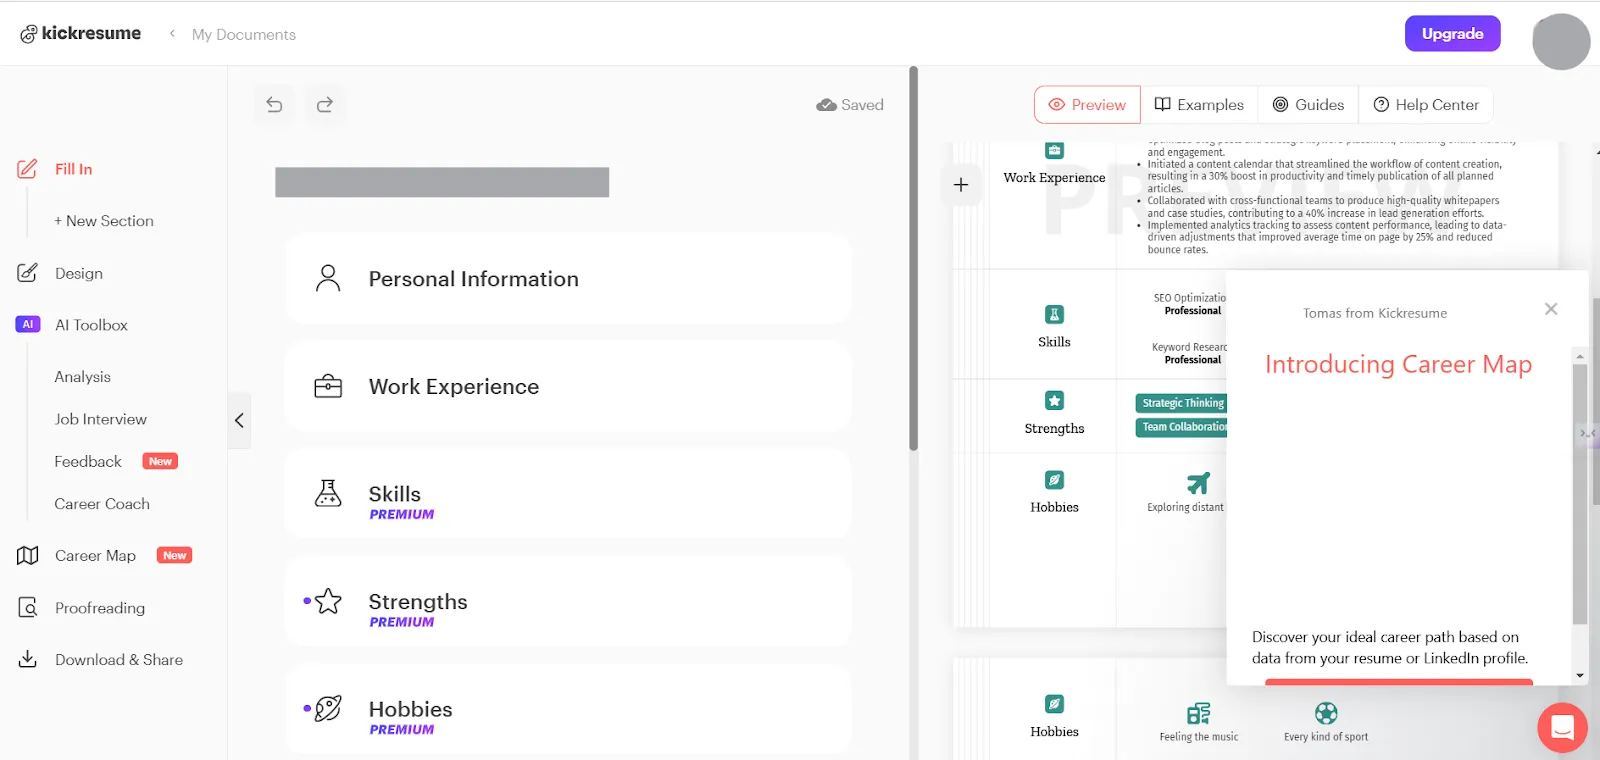
Task: Click Skills icon in resume preview
Action: click(x=1054, y=314)
